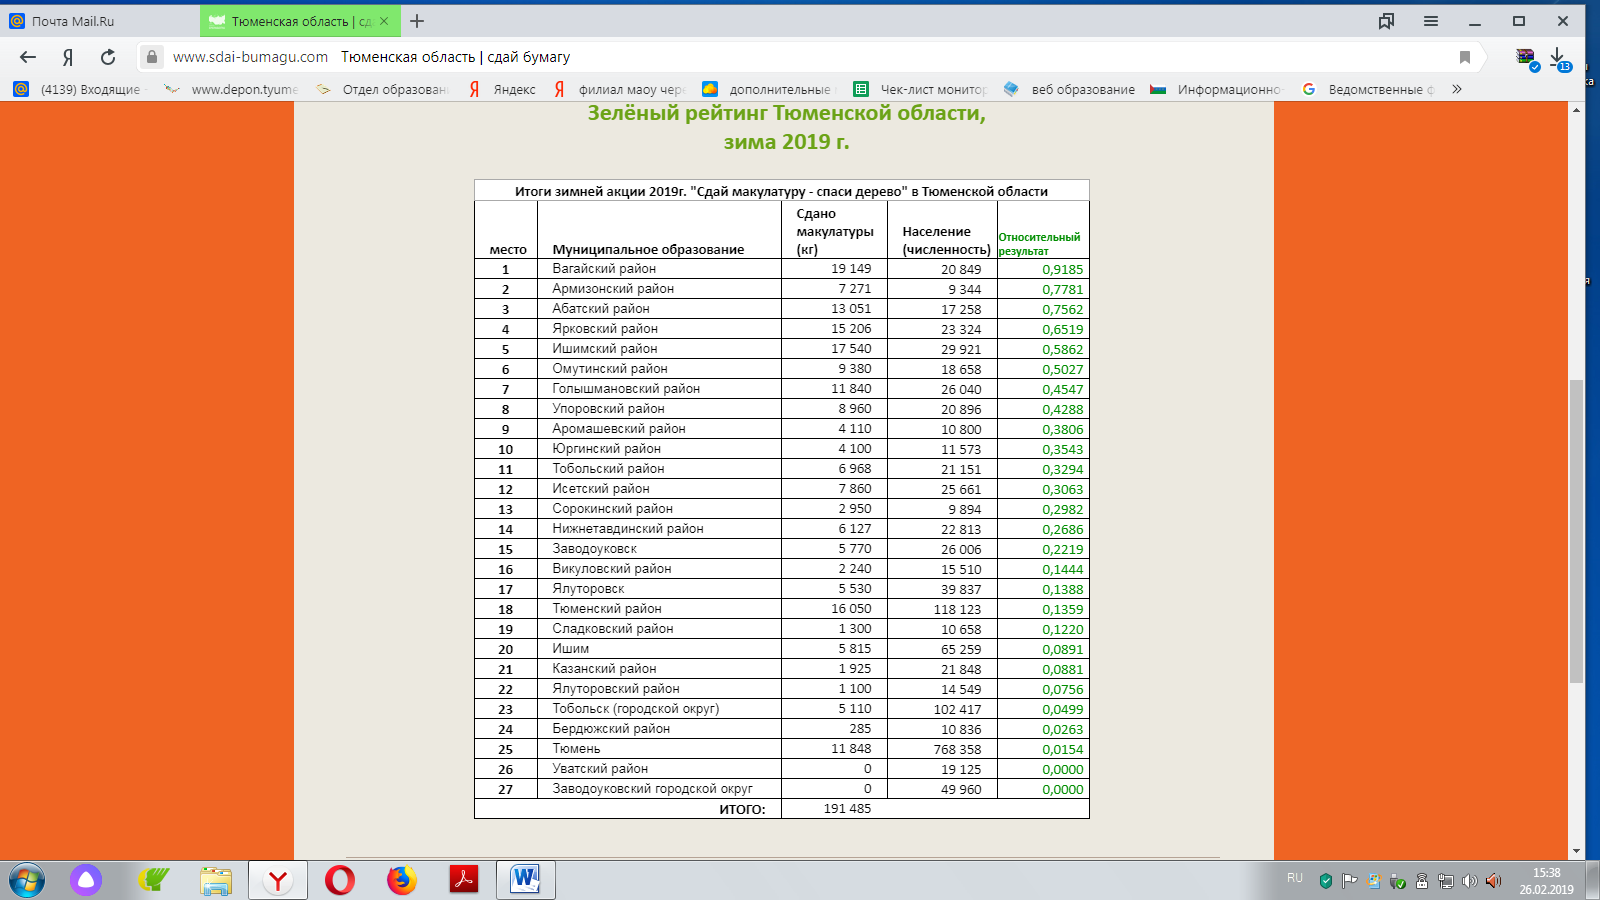Viewport: 1600px width, 900px height.
Task: Reload the page with refresh icon
Action: 108,57
